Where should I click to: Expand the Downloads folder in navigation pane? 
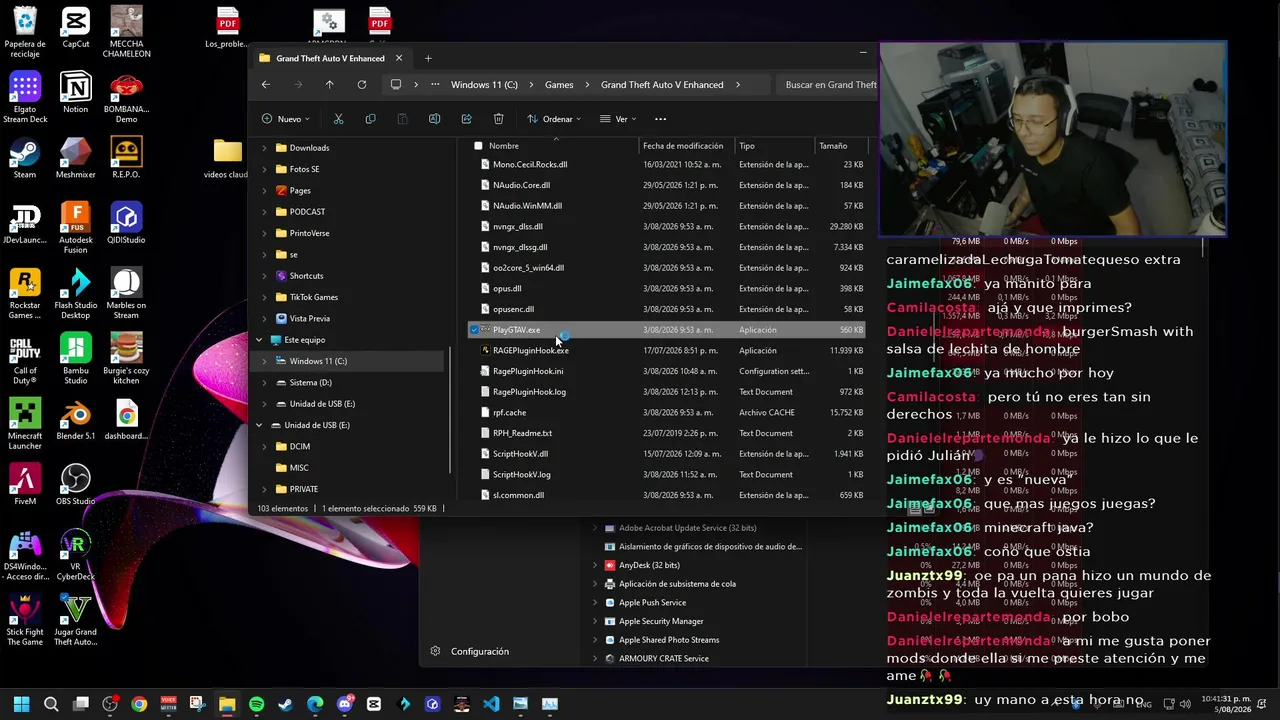(264, 148)
